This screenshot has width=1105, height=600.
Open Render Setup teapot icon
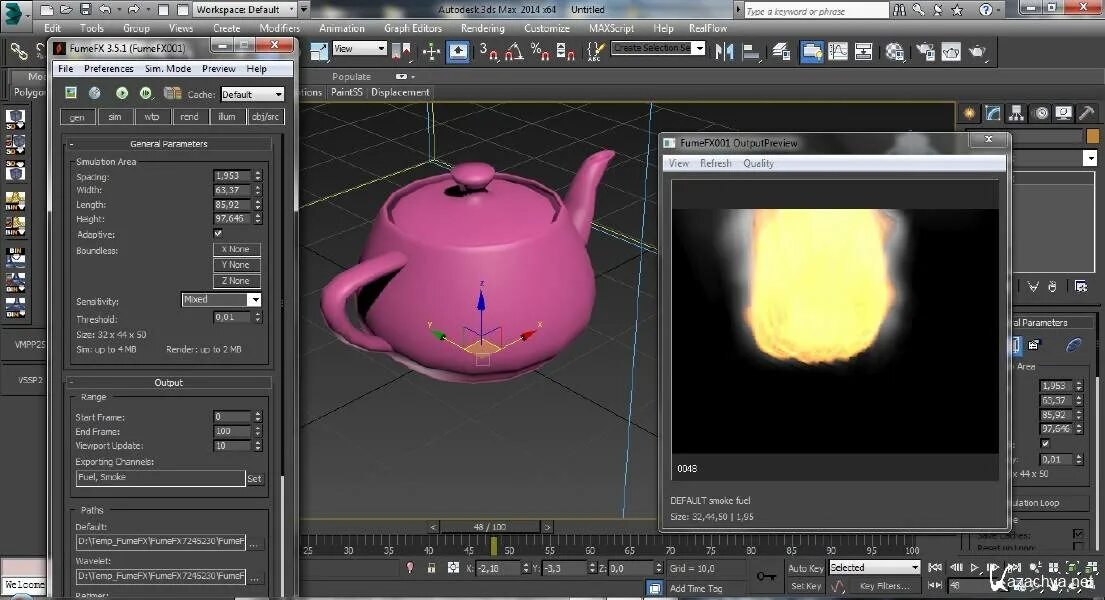point(925,51)
